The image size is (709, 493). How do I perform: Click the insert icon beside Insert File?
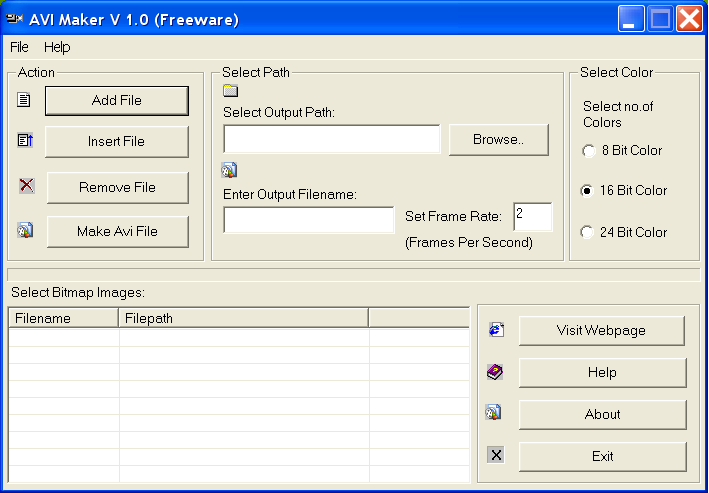click(25, 141)
